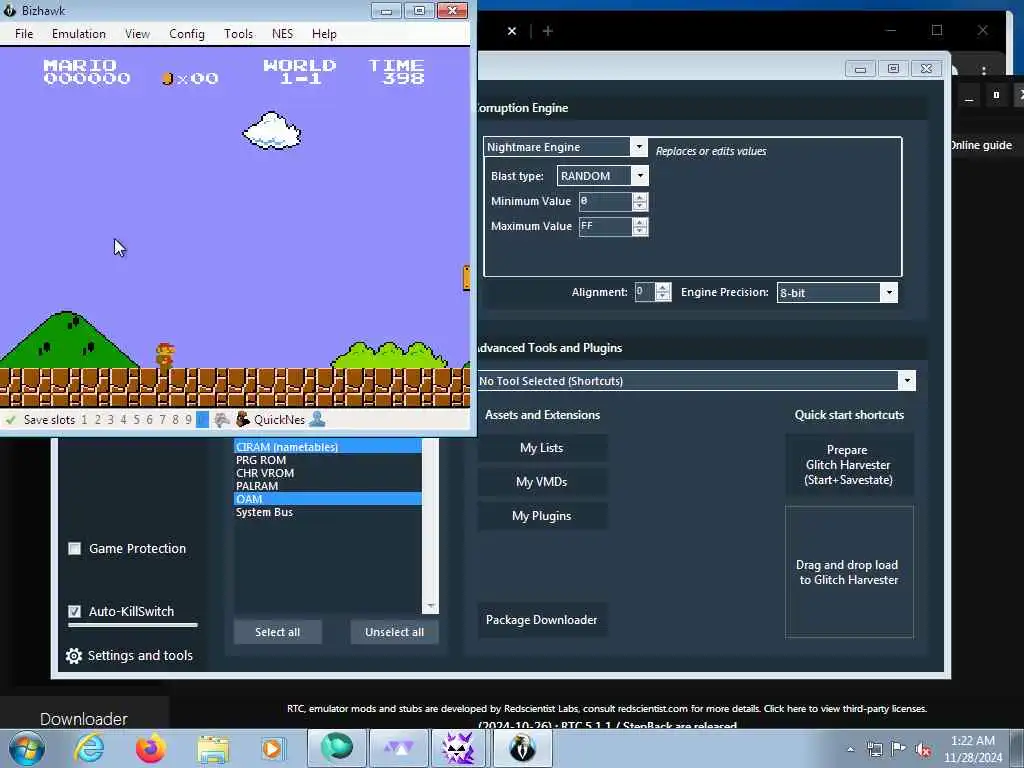Open Firefox from the taskbar
The width and height of the screenshot is (1024, 768).
coord(150,748)
